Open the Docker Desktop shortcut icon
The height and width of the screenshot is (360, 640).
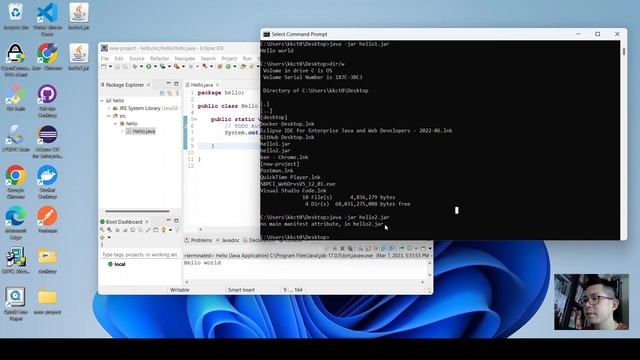click(x=47, y=176)
